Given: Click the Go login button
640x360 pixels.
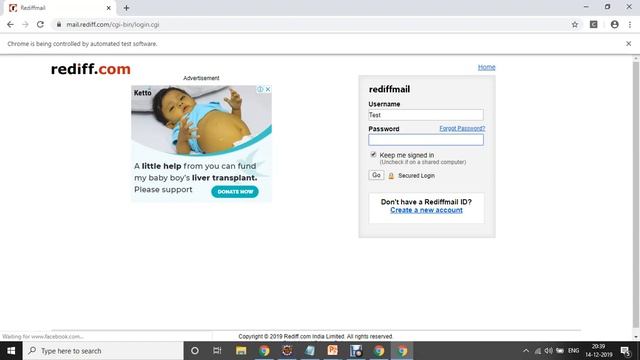Looking at the screenshot, I should point(376,175).
